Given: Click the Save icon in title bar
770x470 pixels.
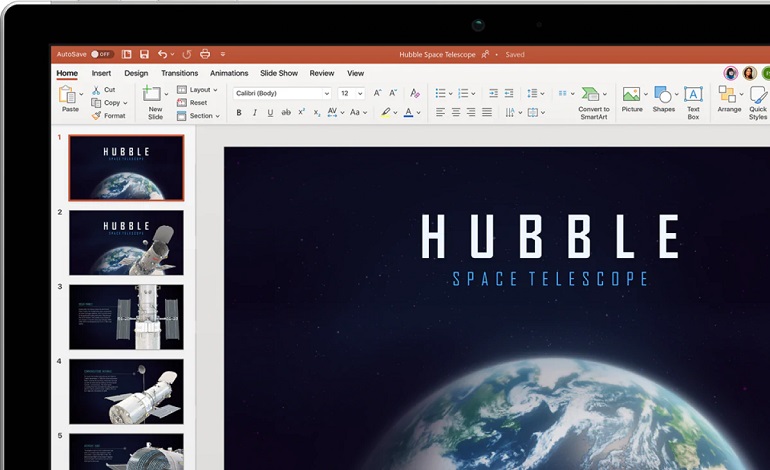Looking at the screenshot, I should pos(144,54).
